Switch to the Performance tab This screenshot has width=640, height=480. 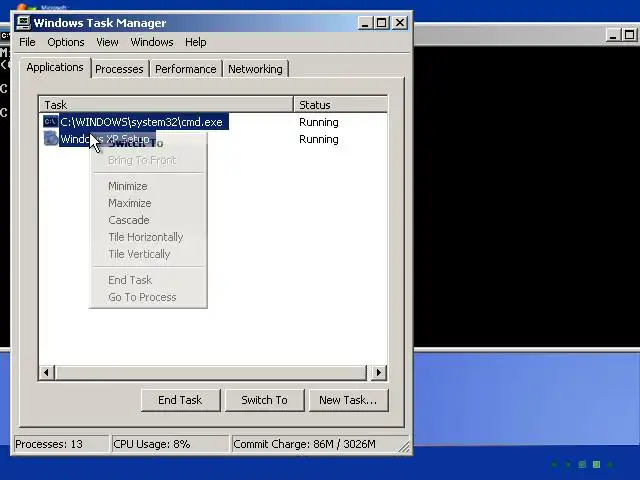point(186,69)
